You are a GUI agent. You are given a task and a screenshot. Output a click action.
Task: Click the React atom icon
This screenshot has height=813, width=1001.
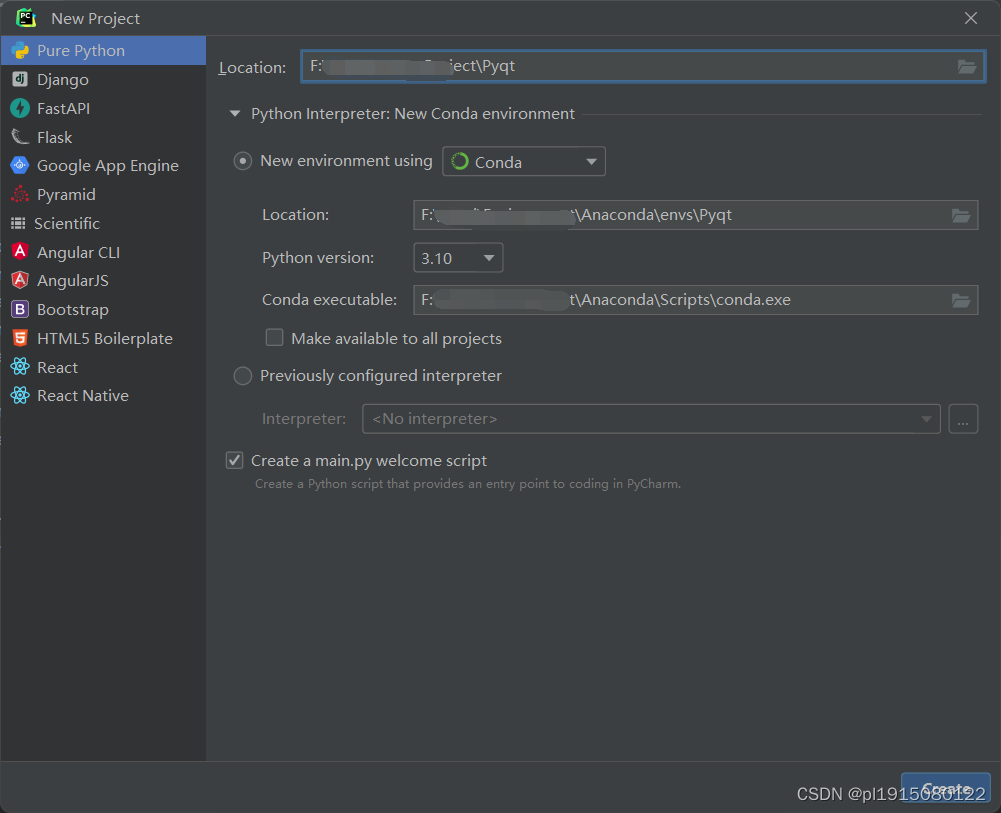(20, 366)
